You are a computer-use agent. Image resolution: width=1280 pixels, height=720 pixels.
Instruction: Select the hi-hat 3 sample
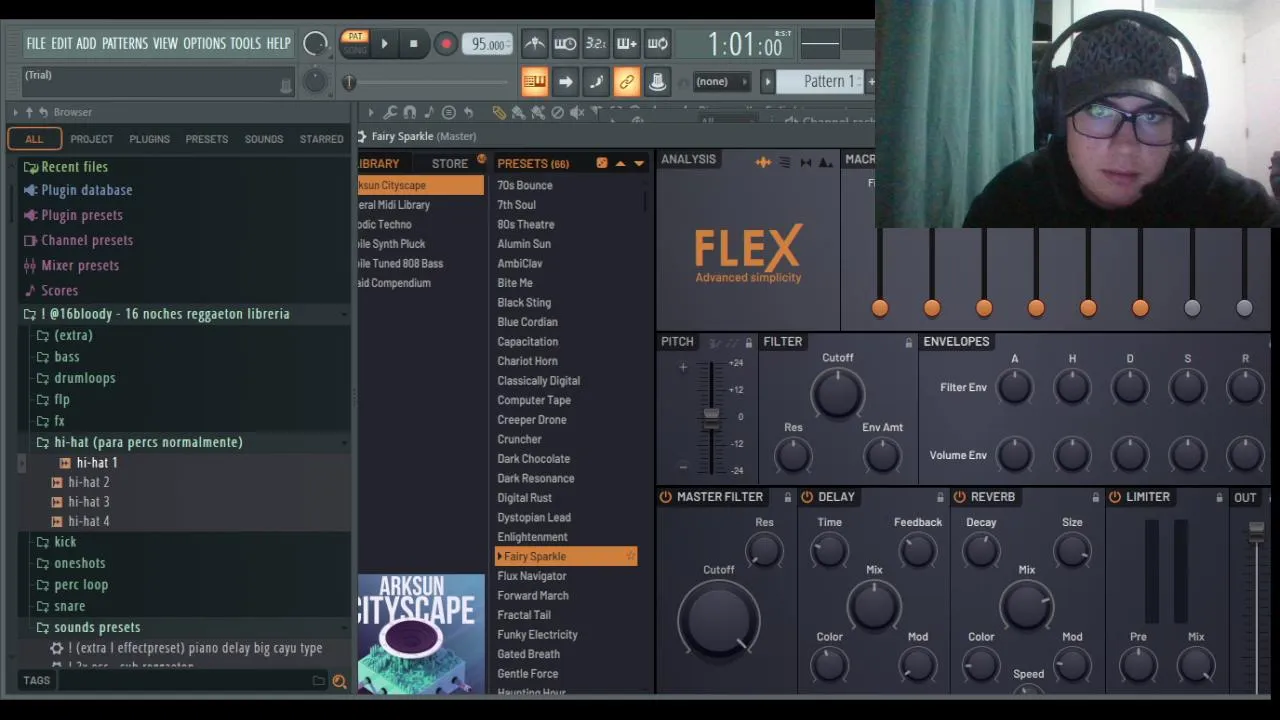(88, 502)
